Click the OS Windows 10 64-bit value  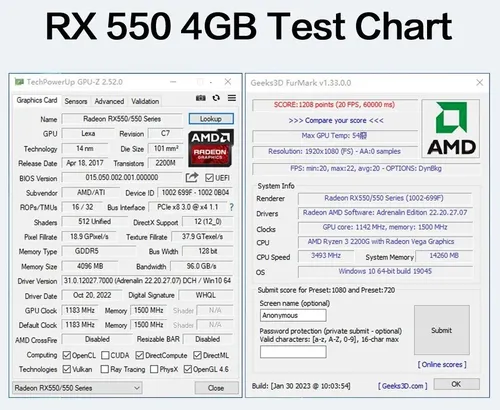click(x=385, y=271)
